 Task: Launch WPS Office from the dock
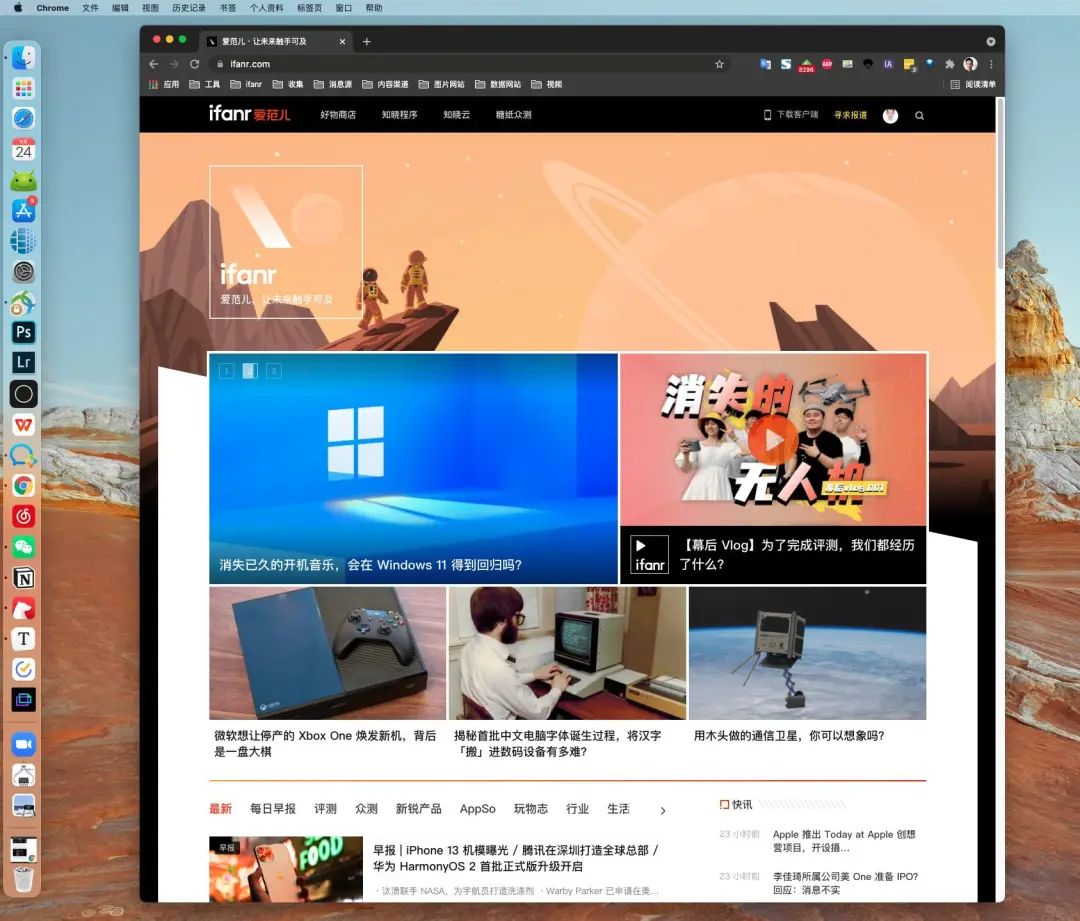(23, 424)
